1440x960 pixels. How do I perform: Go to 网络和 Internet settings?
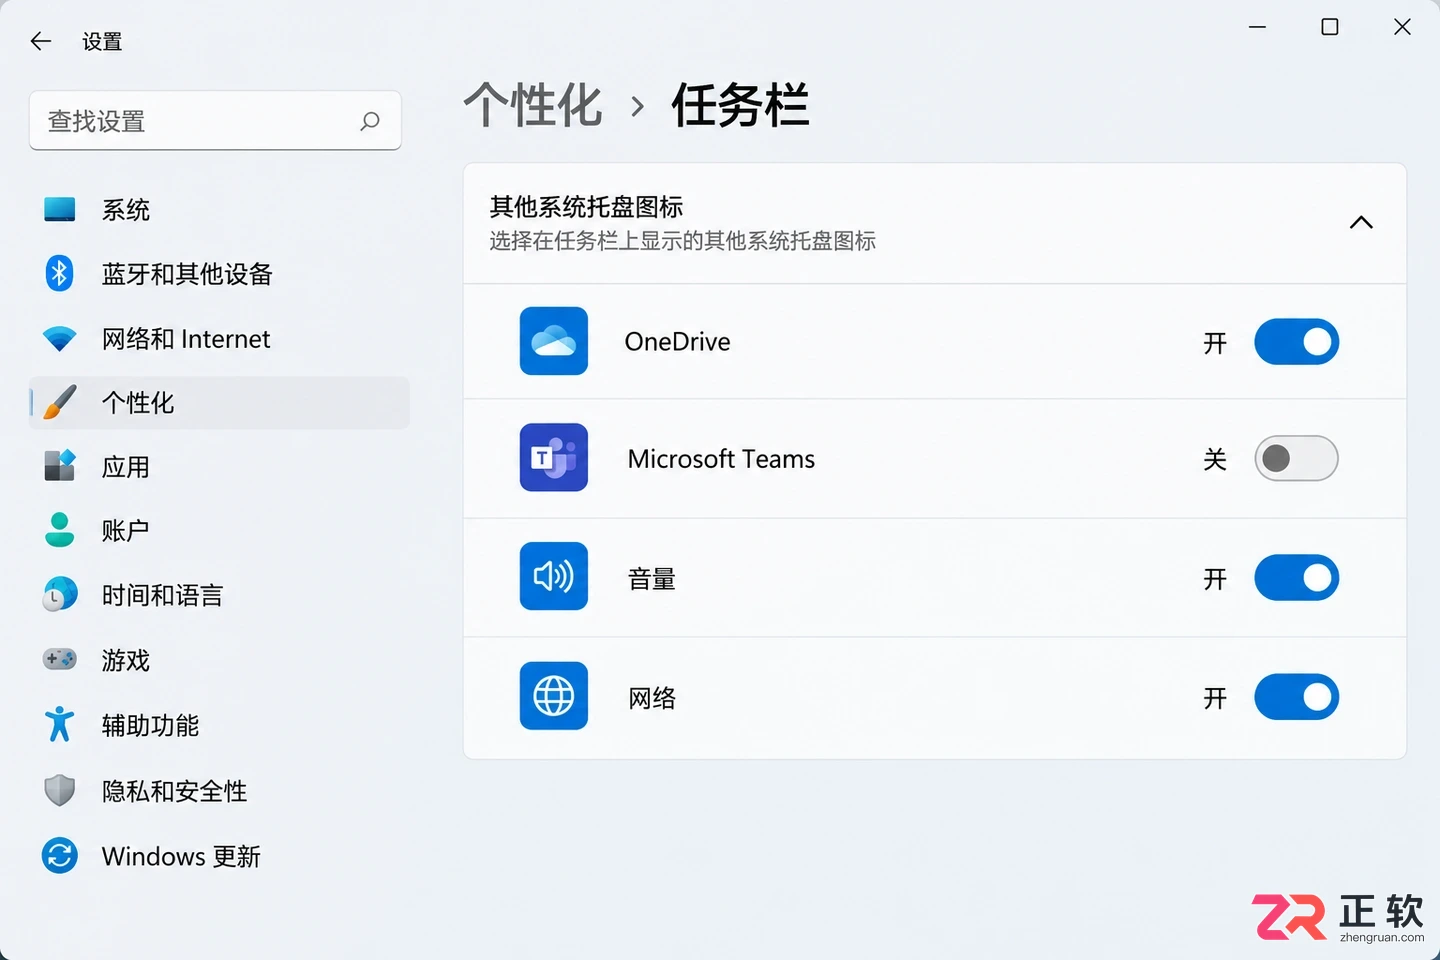click(x=219, y=339)
